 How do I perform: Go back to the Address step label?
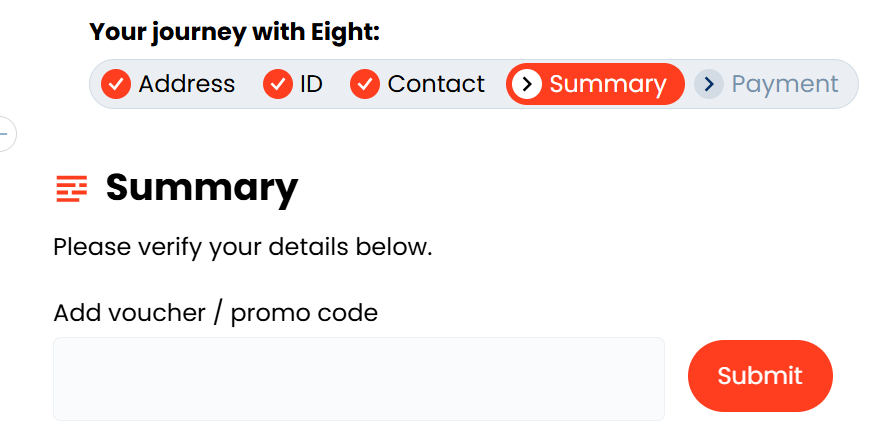tap(187, 84)
